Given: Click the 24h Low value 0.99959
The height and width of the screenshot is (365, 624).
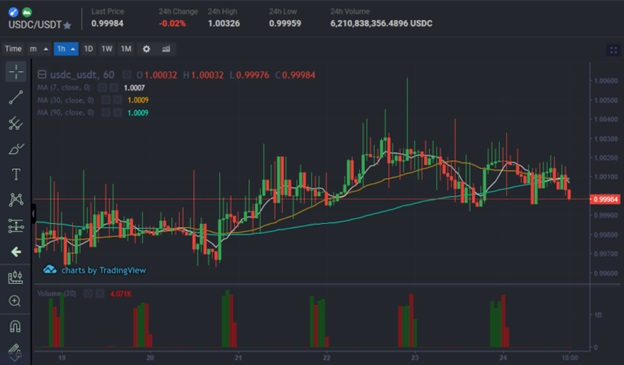Looking at the screenshot, I should 285,23.
